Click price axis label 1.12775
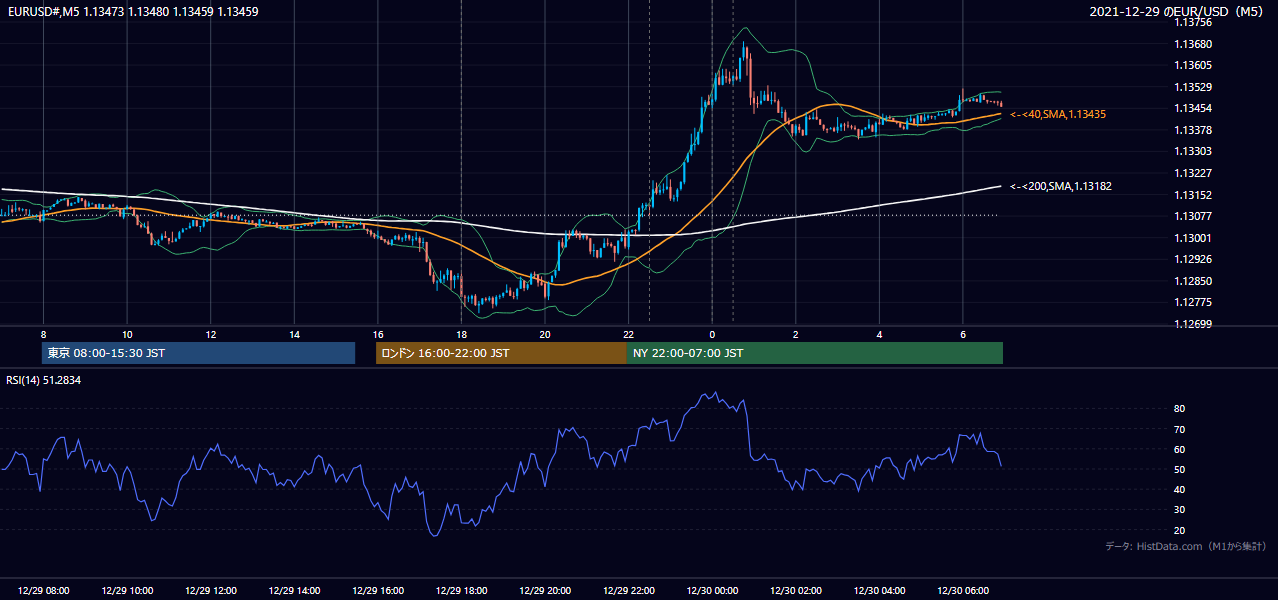This screenshot has width=1278, height=600. [x=1192, y=302]
